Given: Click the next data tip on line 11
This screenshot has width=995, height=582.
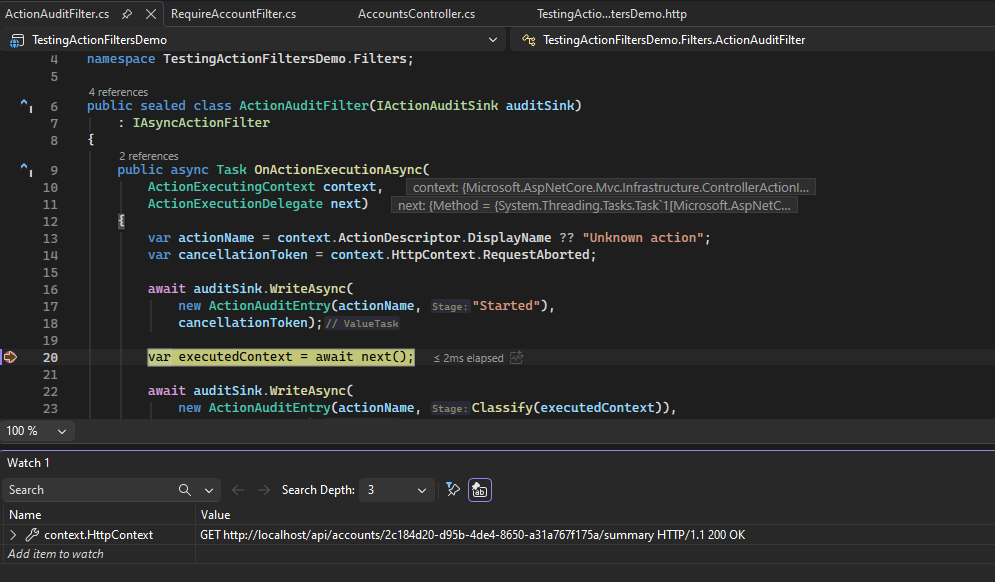Looking at the screenshot, I should [x=594, y=205].
